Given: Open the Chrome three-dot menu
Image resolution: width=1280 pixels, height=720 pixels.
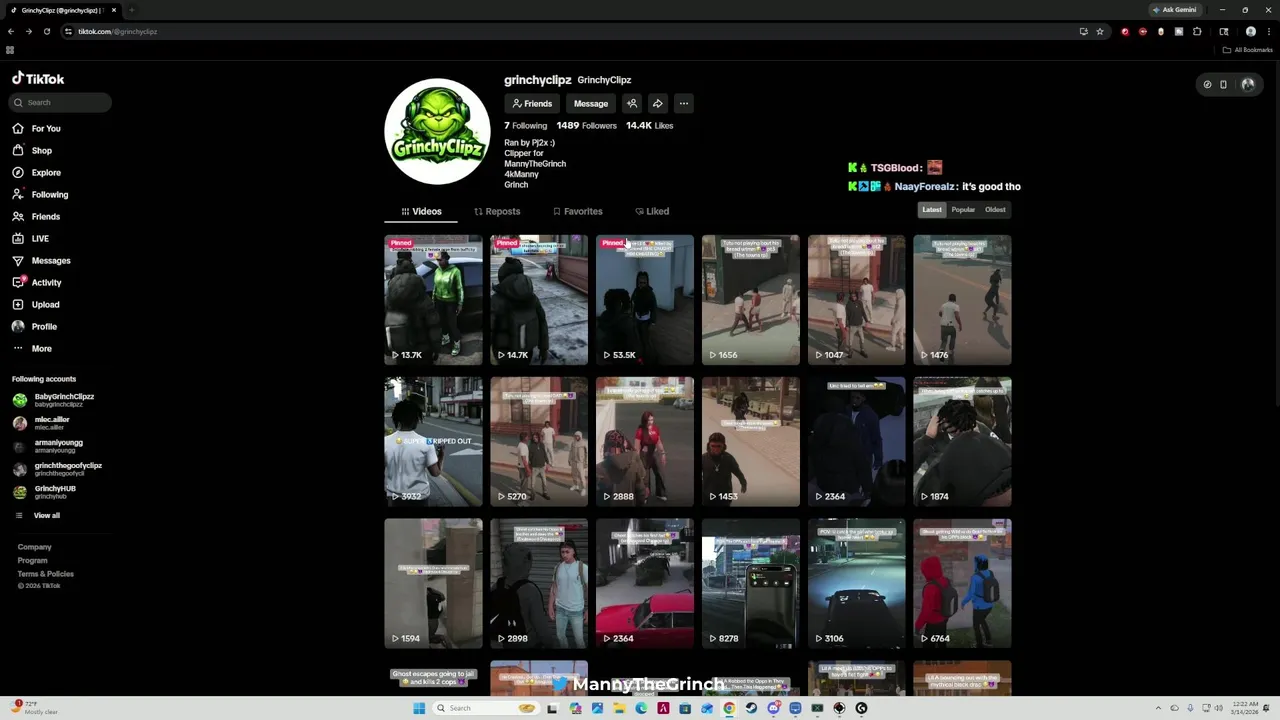Looking at the screenshot, I should point(1269,31).
